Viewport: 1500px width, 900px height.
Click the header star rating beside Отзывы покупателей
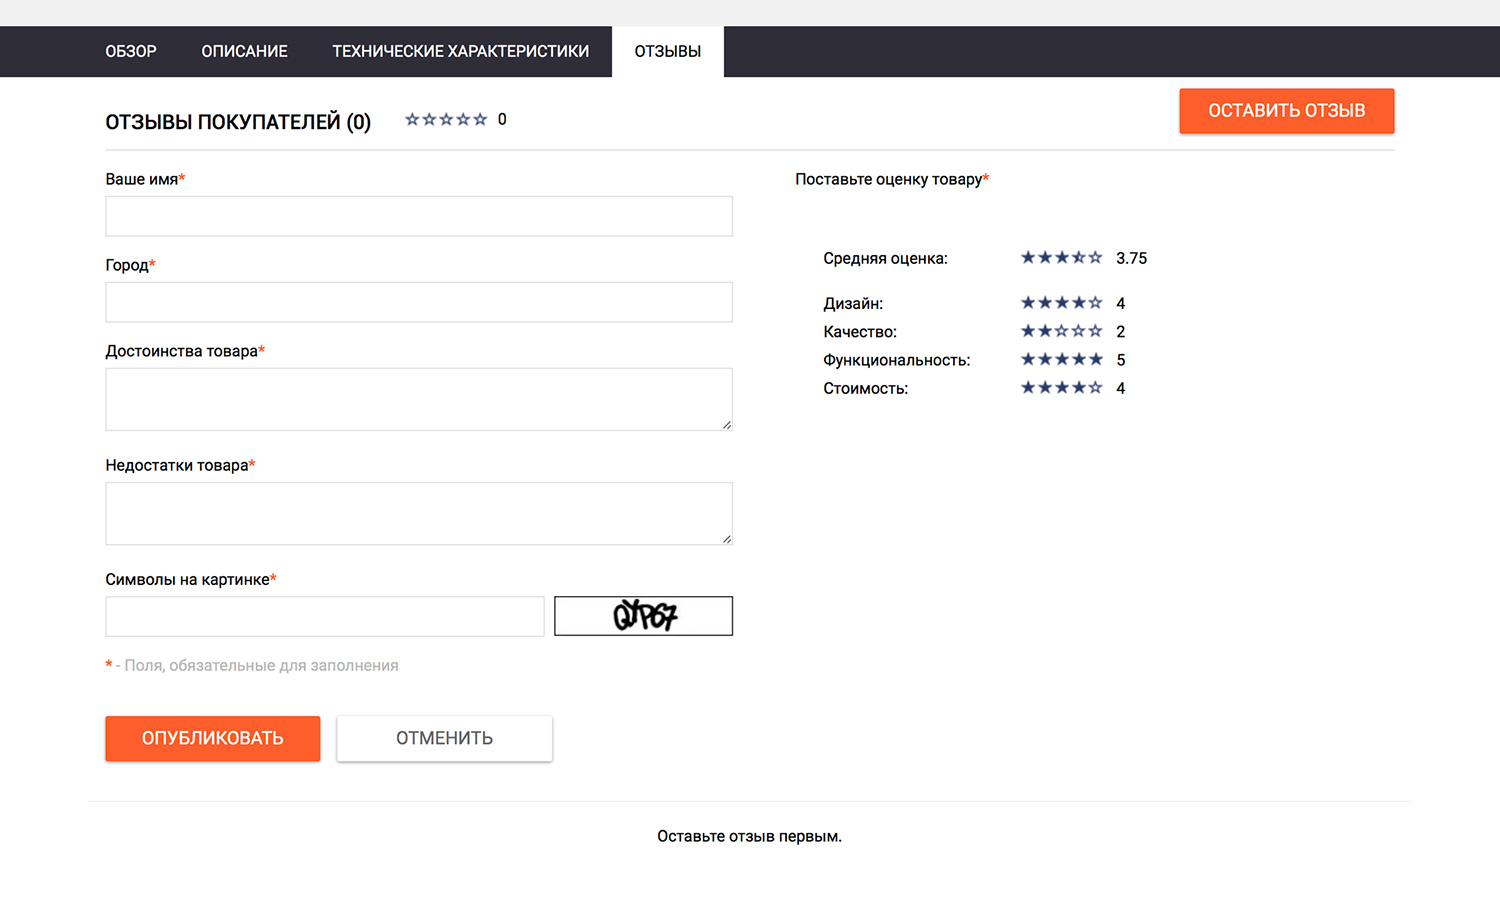tap(446, 120)
